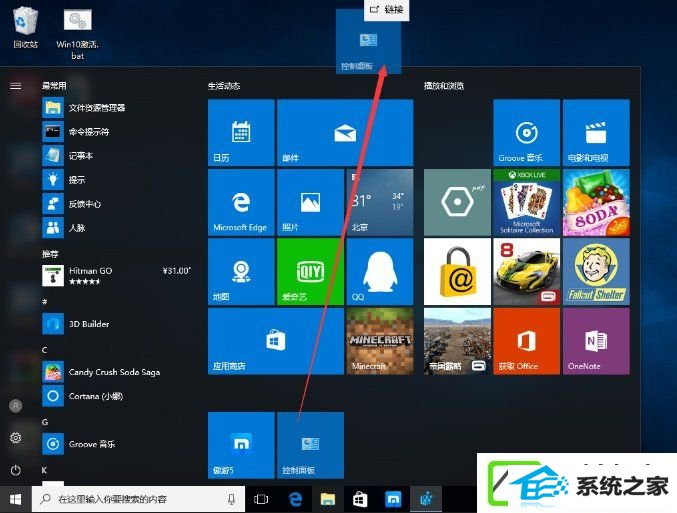This screenshot has width=677, height=513.
Task: Switch to the last taskbar app
Action: click(426, 500)
